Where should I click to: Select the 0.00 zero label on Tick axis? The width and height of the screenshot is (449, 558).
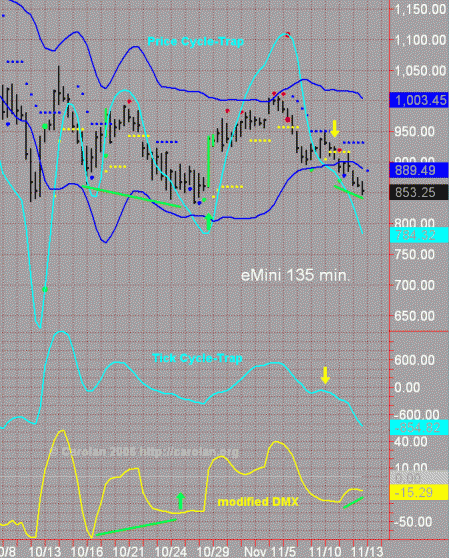[407, 387]
